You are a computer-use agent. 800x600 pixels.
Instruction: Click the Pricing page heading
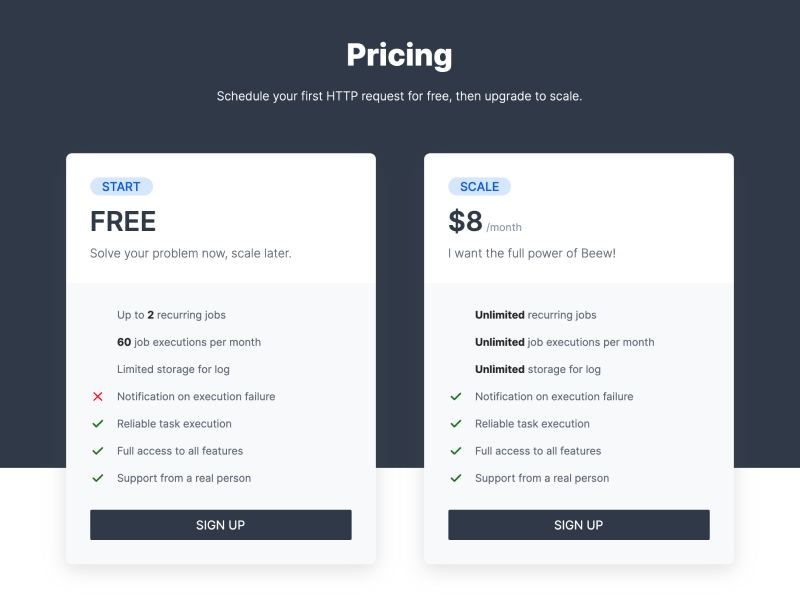click(x=399, y=55)
